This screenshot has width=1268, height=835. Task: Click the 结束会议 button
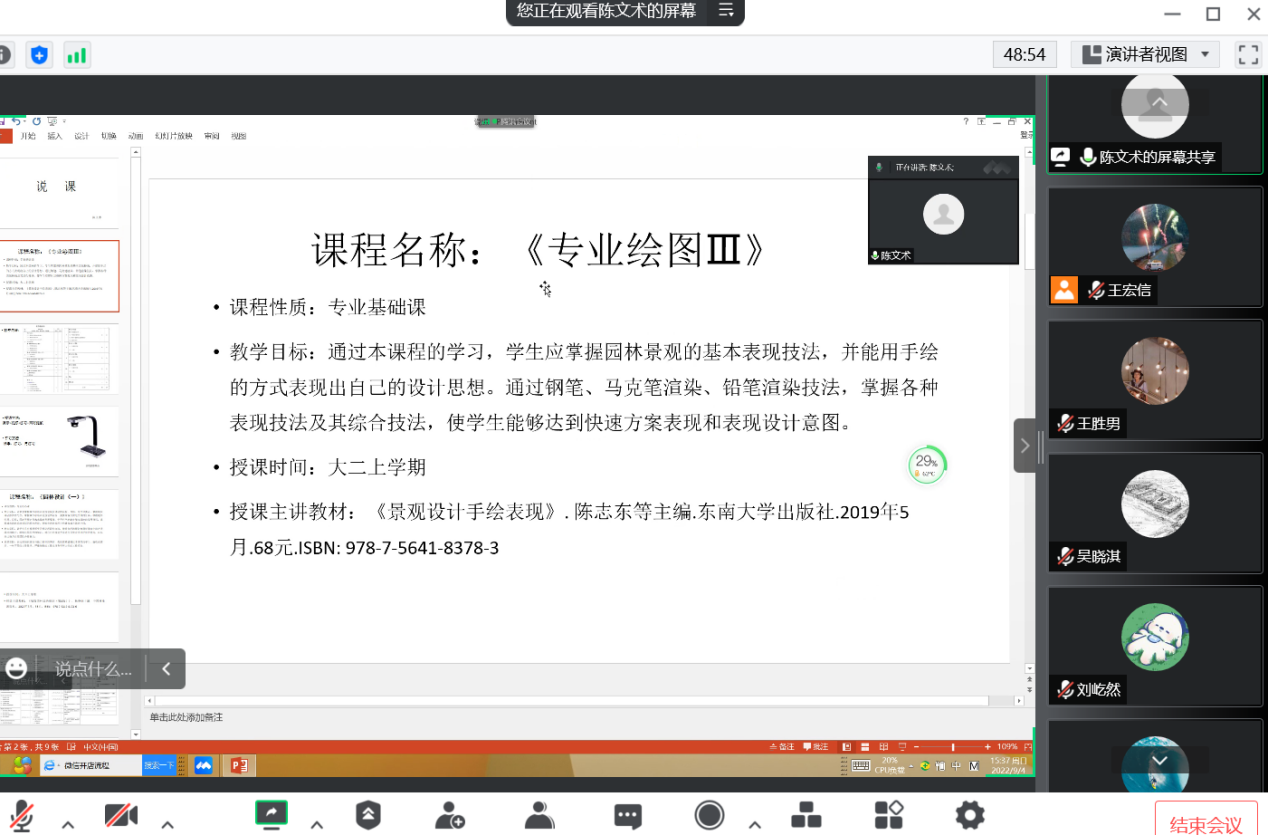1205,824
